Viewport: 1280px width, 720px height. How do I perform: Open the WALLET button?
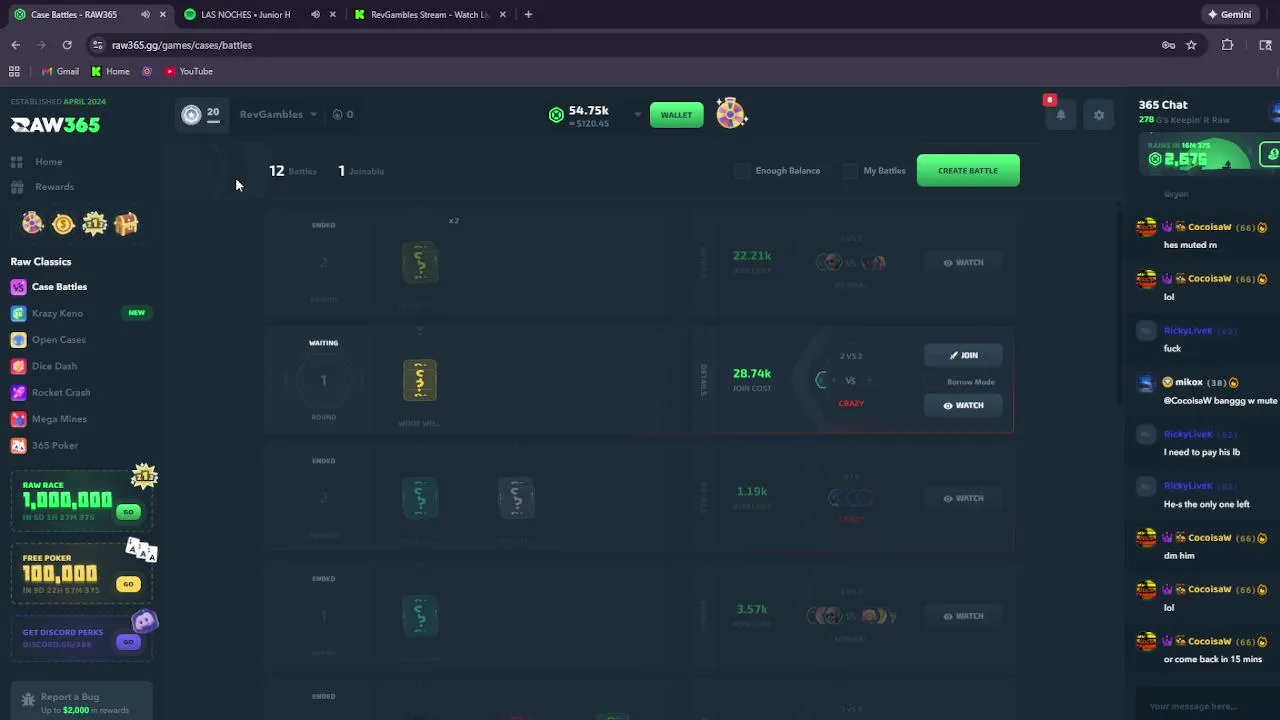click(x=676, y=115)
